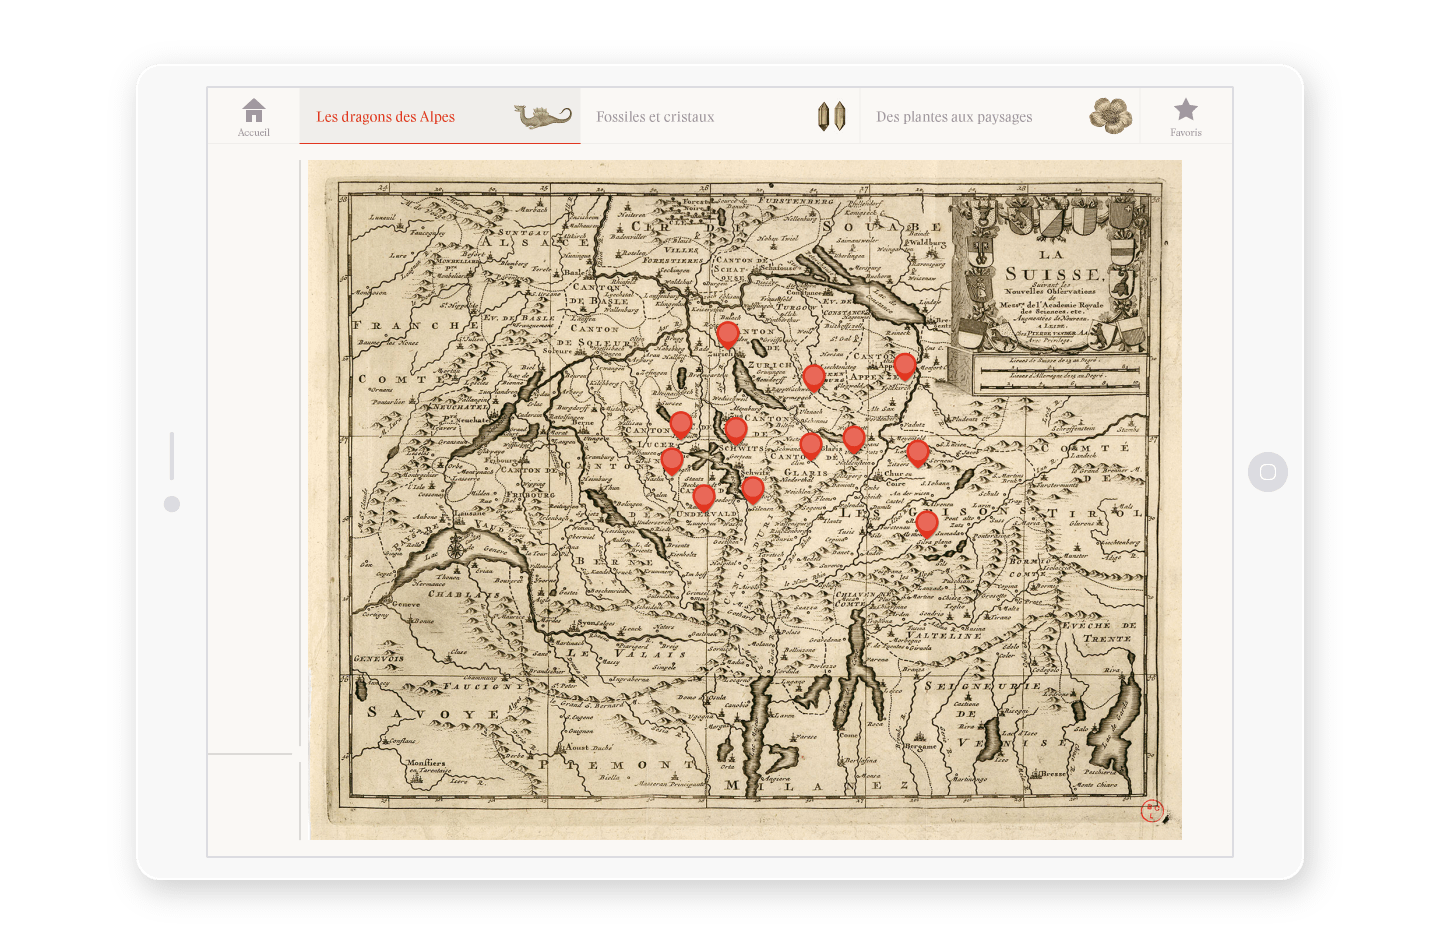The width and height of the screenshot is (1440, 944).
Task: Tap the pin right of the Glaris town label
Action: [854, 439]
